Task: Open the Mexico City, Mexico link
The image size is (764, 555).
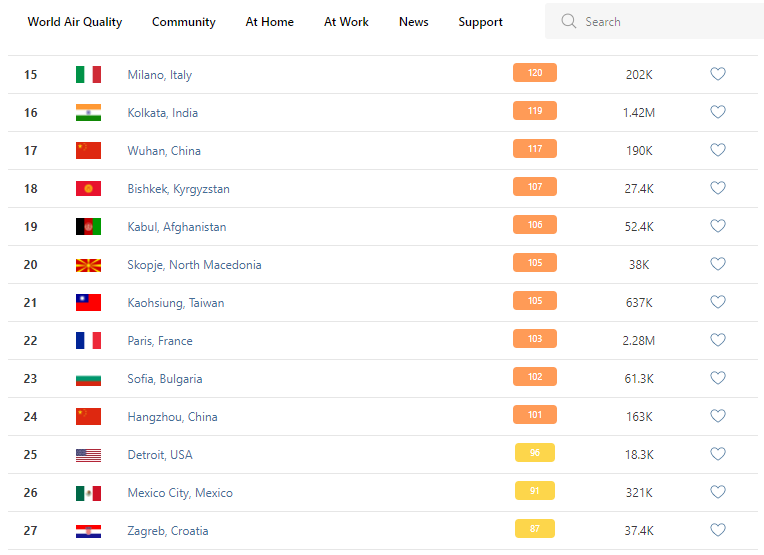Action: (180, 493)
